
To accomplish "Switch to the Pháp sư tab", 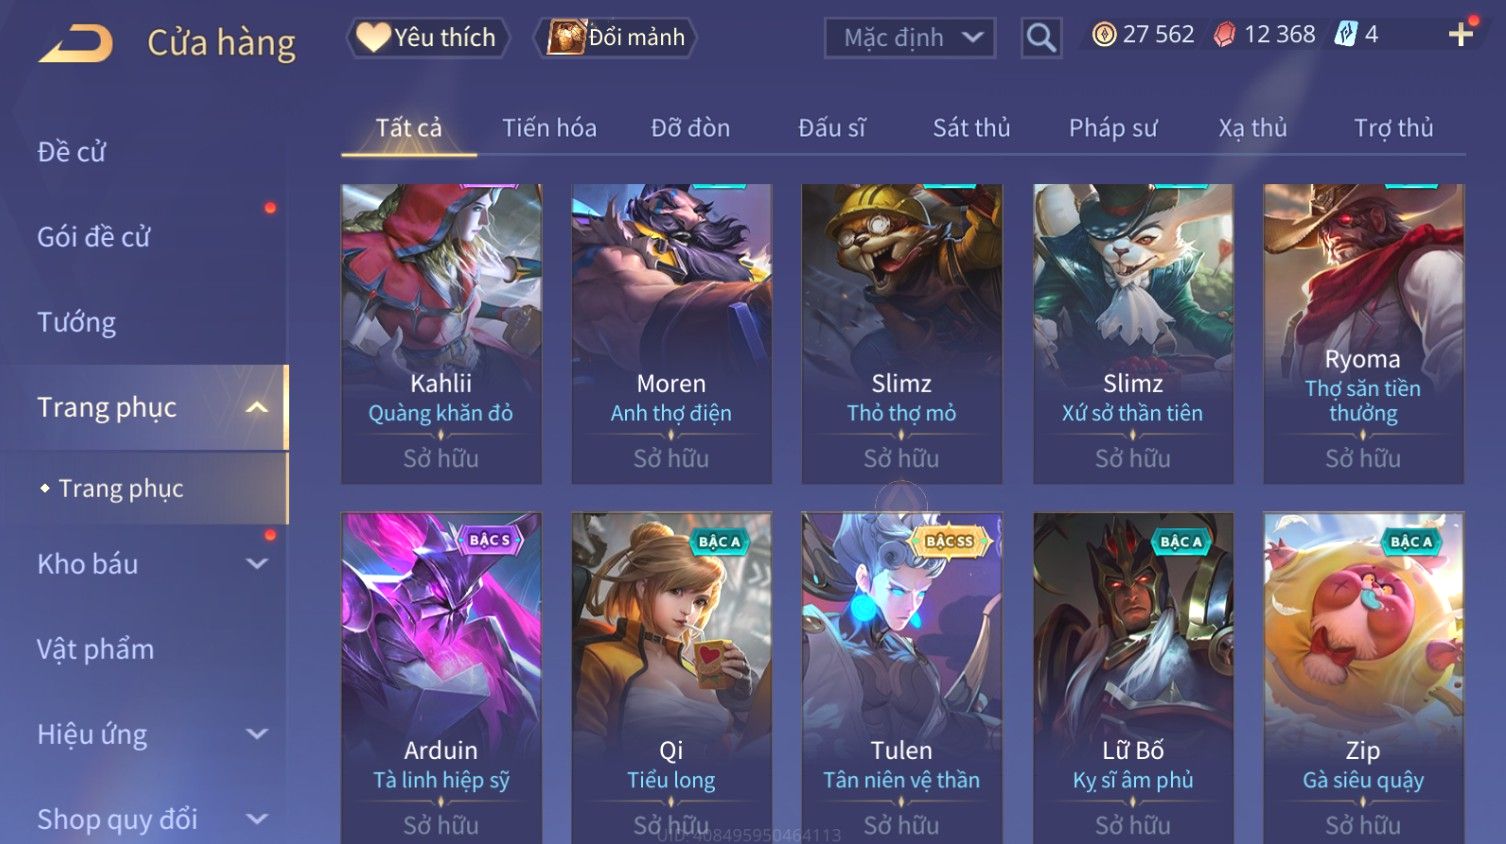I will pyautogui.click(x=1113, y=128).
